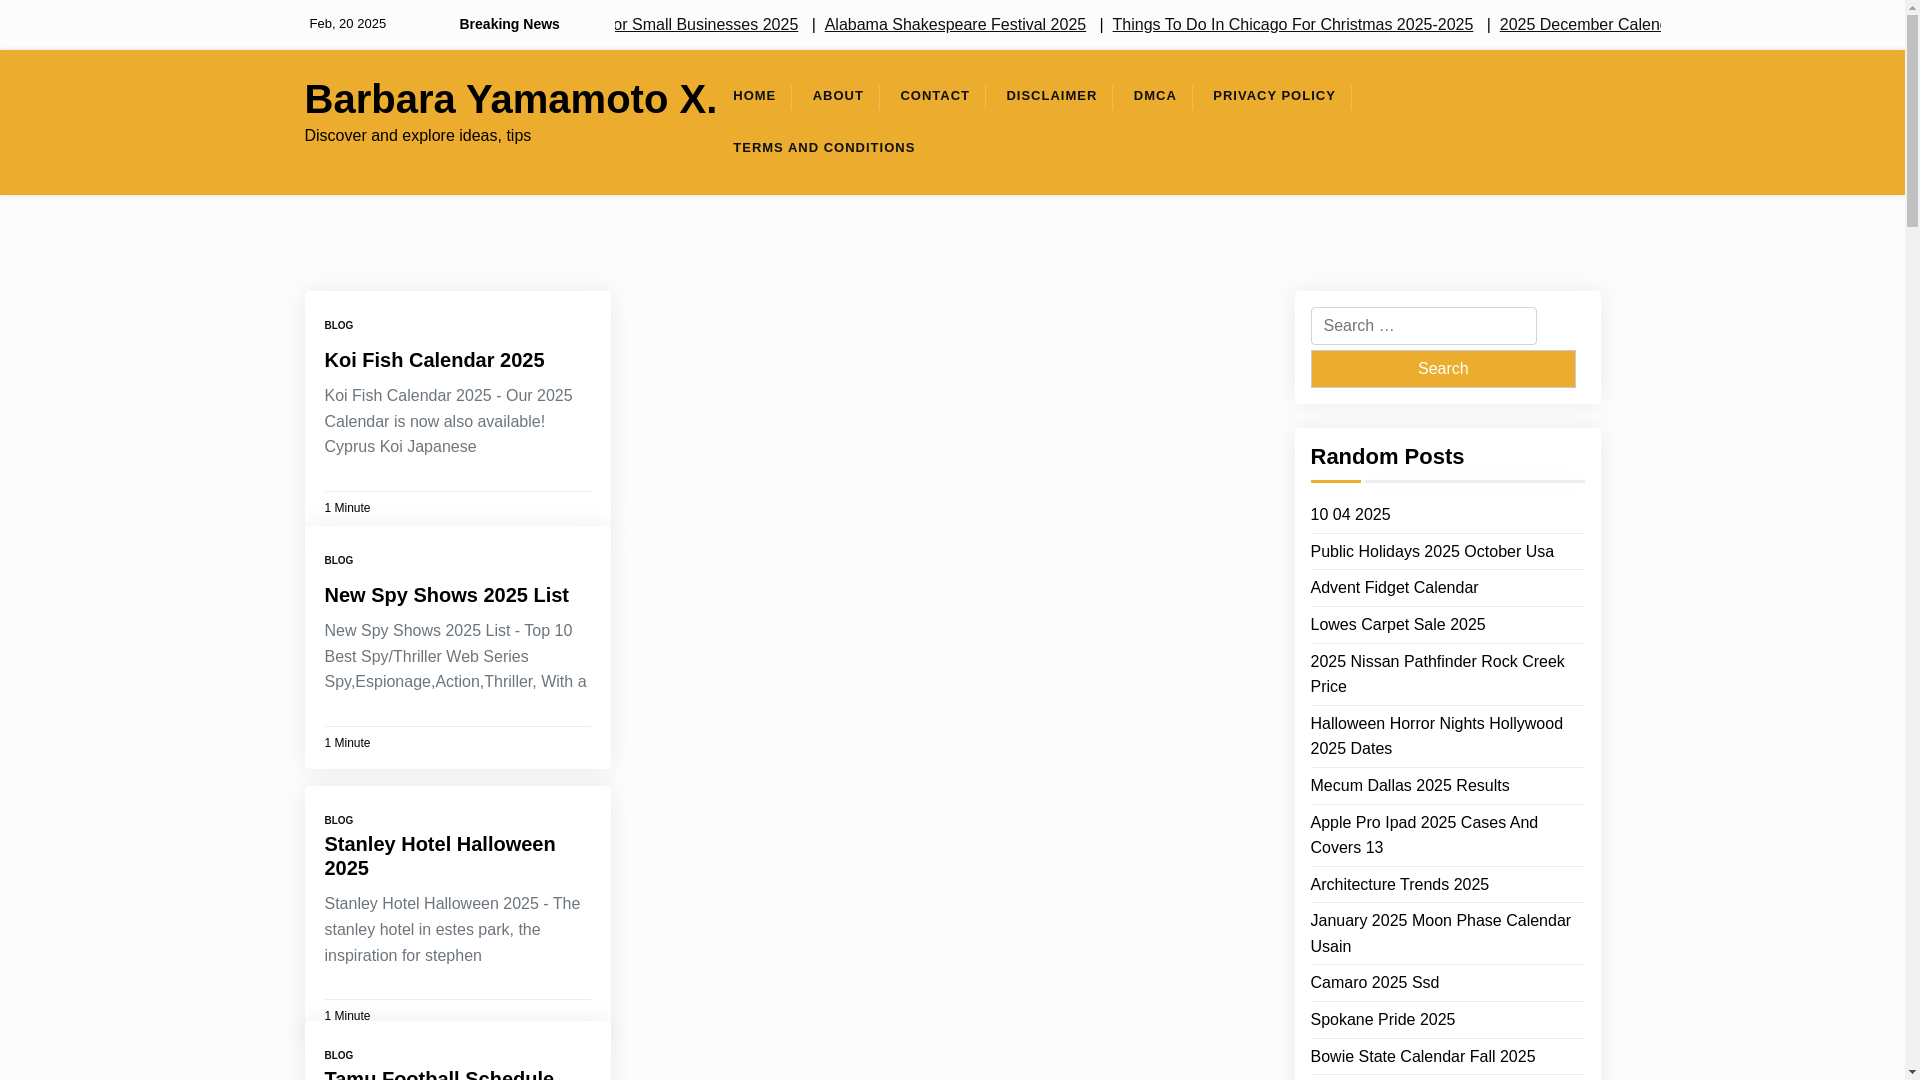This screenshot has width=1920, height=1080.
Task: Click the Koi Fish Calendar excerpt text
Action: click(x=448, y=421)
